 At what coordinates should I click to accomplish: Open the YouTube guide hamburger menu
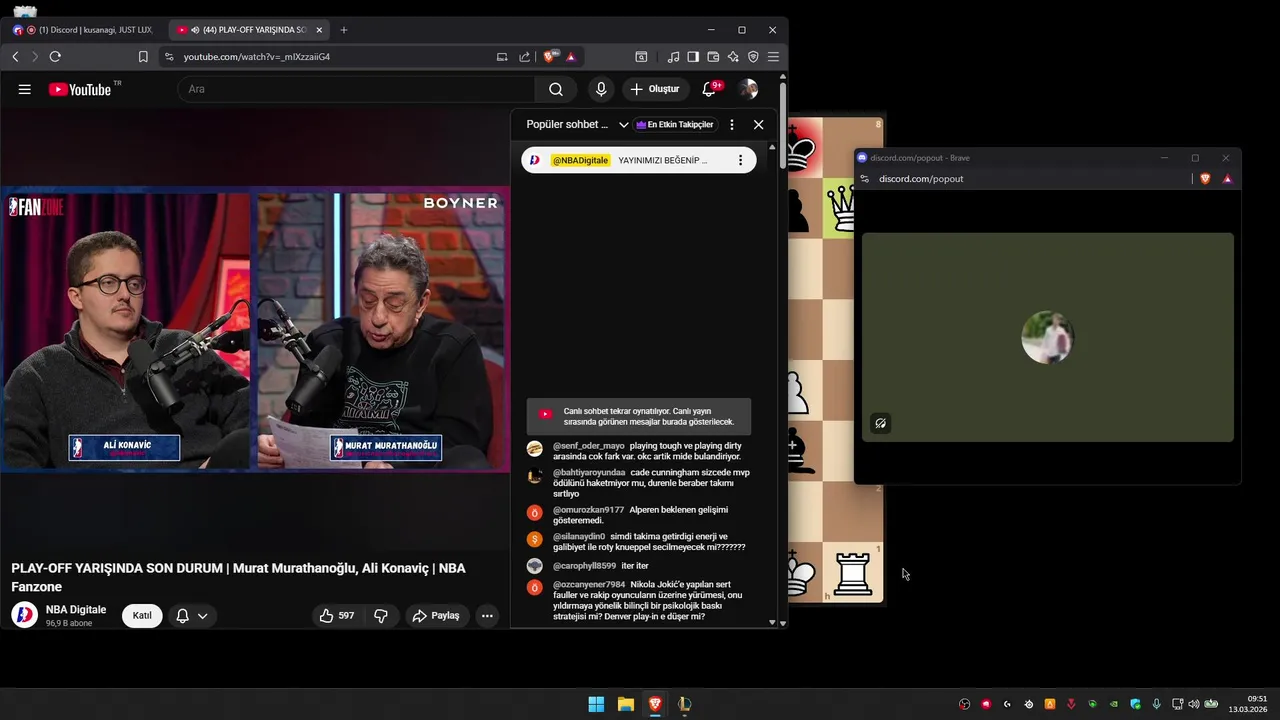(24, 89)
